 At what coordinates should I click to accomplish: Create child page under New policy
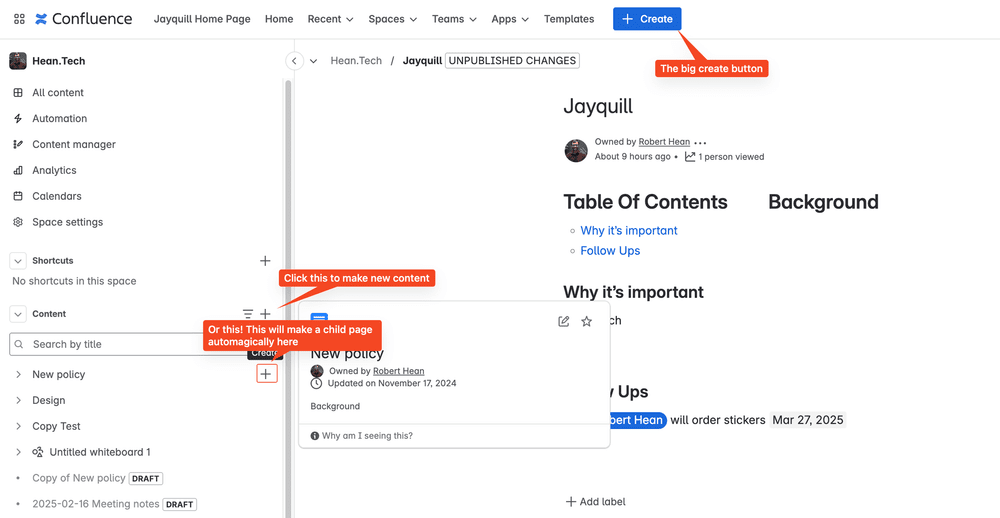coord(267,374)
